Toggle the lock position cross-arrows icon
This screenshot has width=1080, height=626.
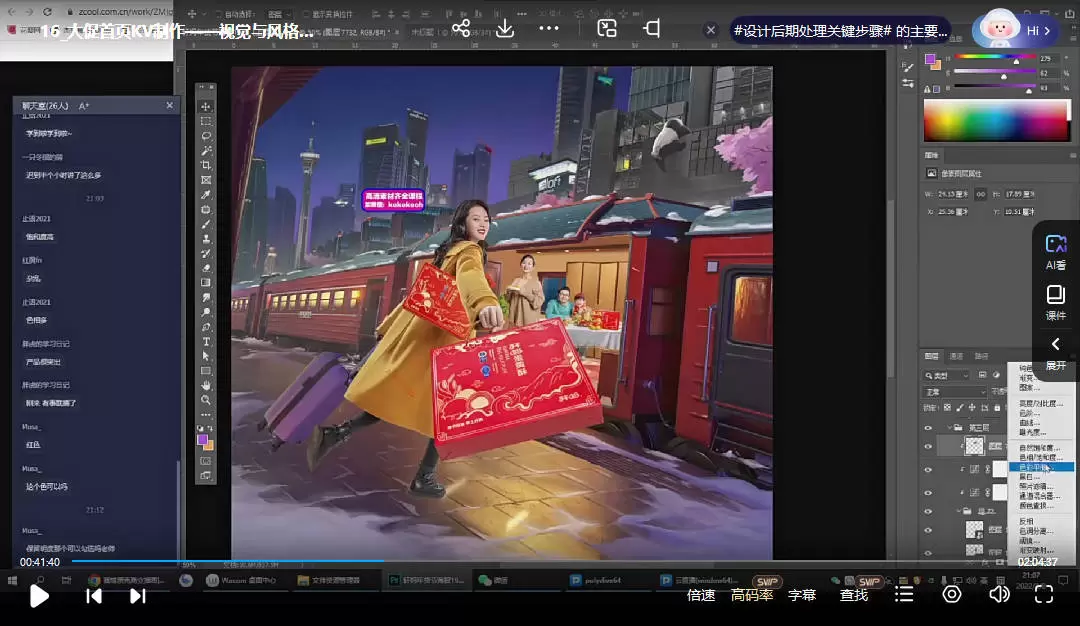click(x=972, y=408)
